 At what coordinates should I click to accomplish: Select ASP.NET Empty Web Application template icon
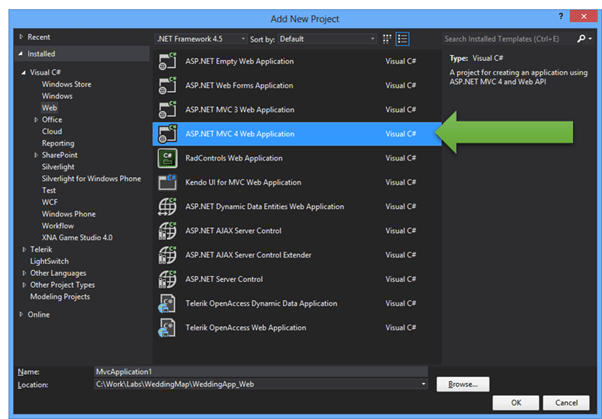tap(167, 62)
